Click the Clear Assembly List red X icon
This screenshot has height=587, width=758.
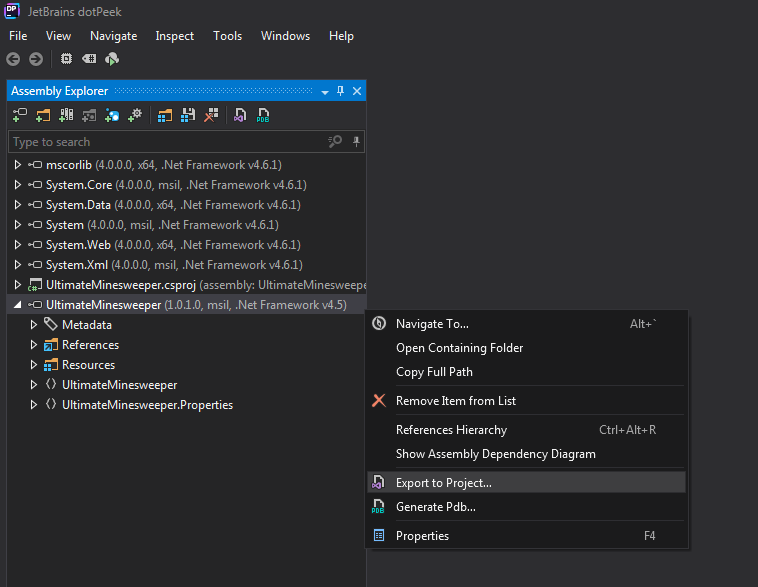[x=211, y=115]
